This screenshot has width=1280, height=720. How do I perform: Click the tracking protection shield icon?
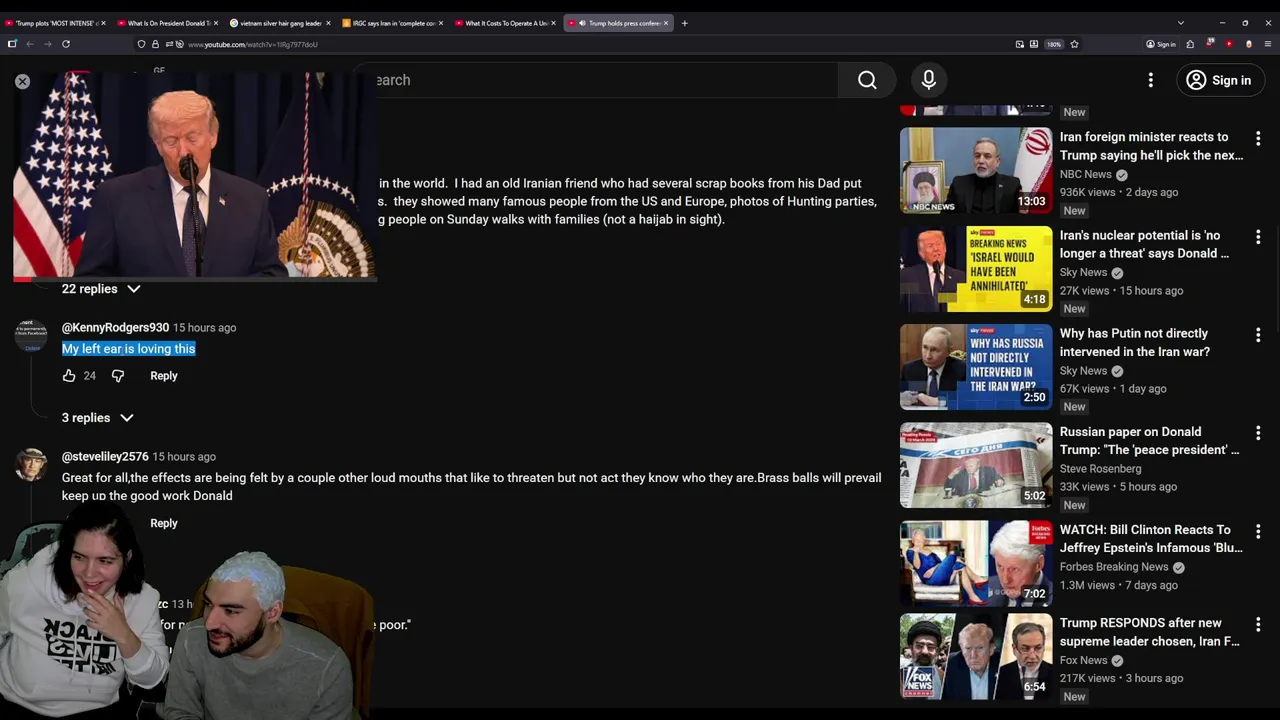[x=142, y=44]
